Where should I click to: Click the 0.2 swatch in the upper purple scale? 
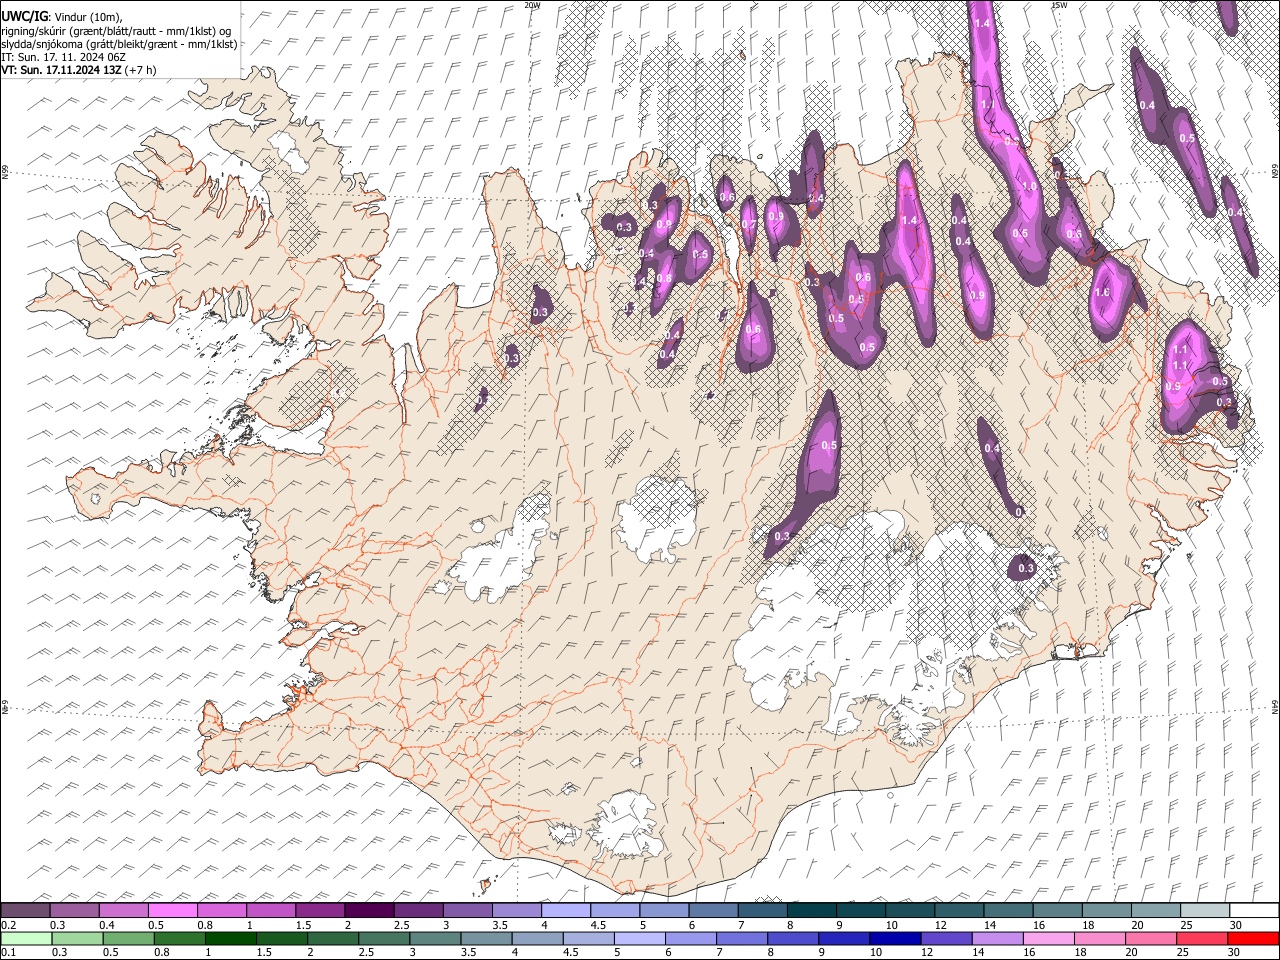point(25,911)
